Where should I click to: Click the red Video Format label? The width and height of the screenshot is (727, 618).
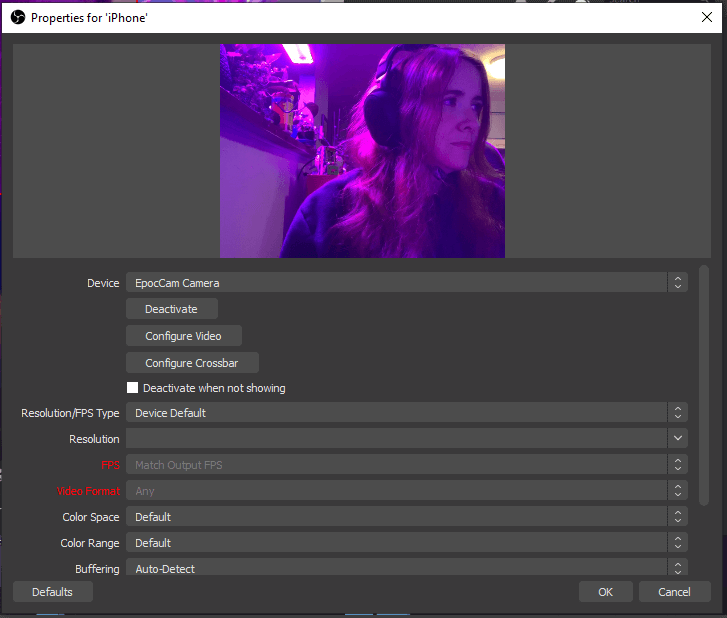click(88, 491)
